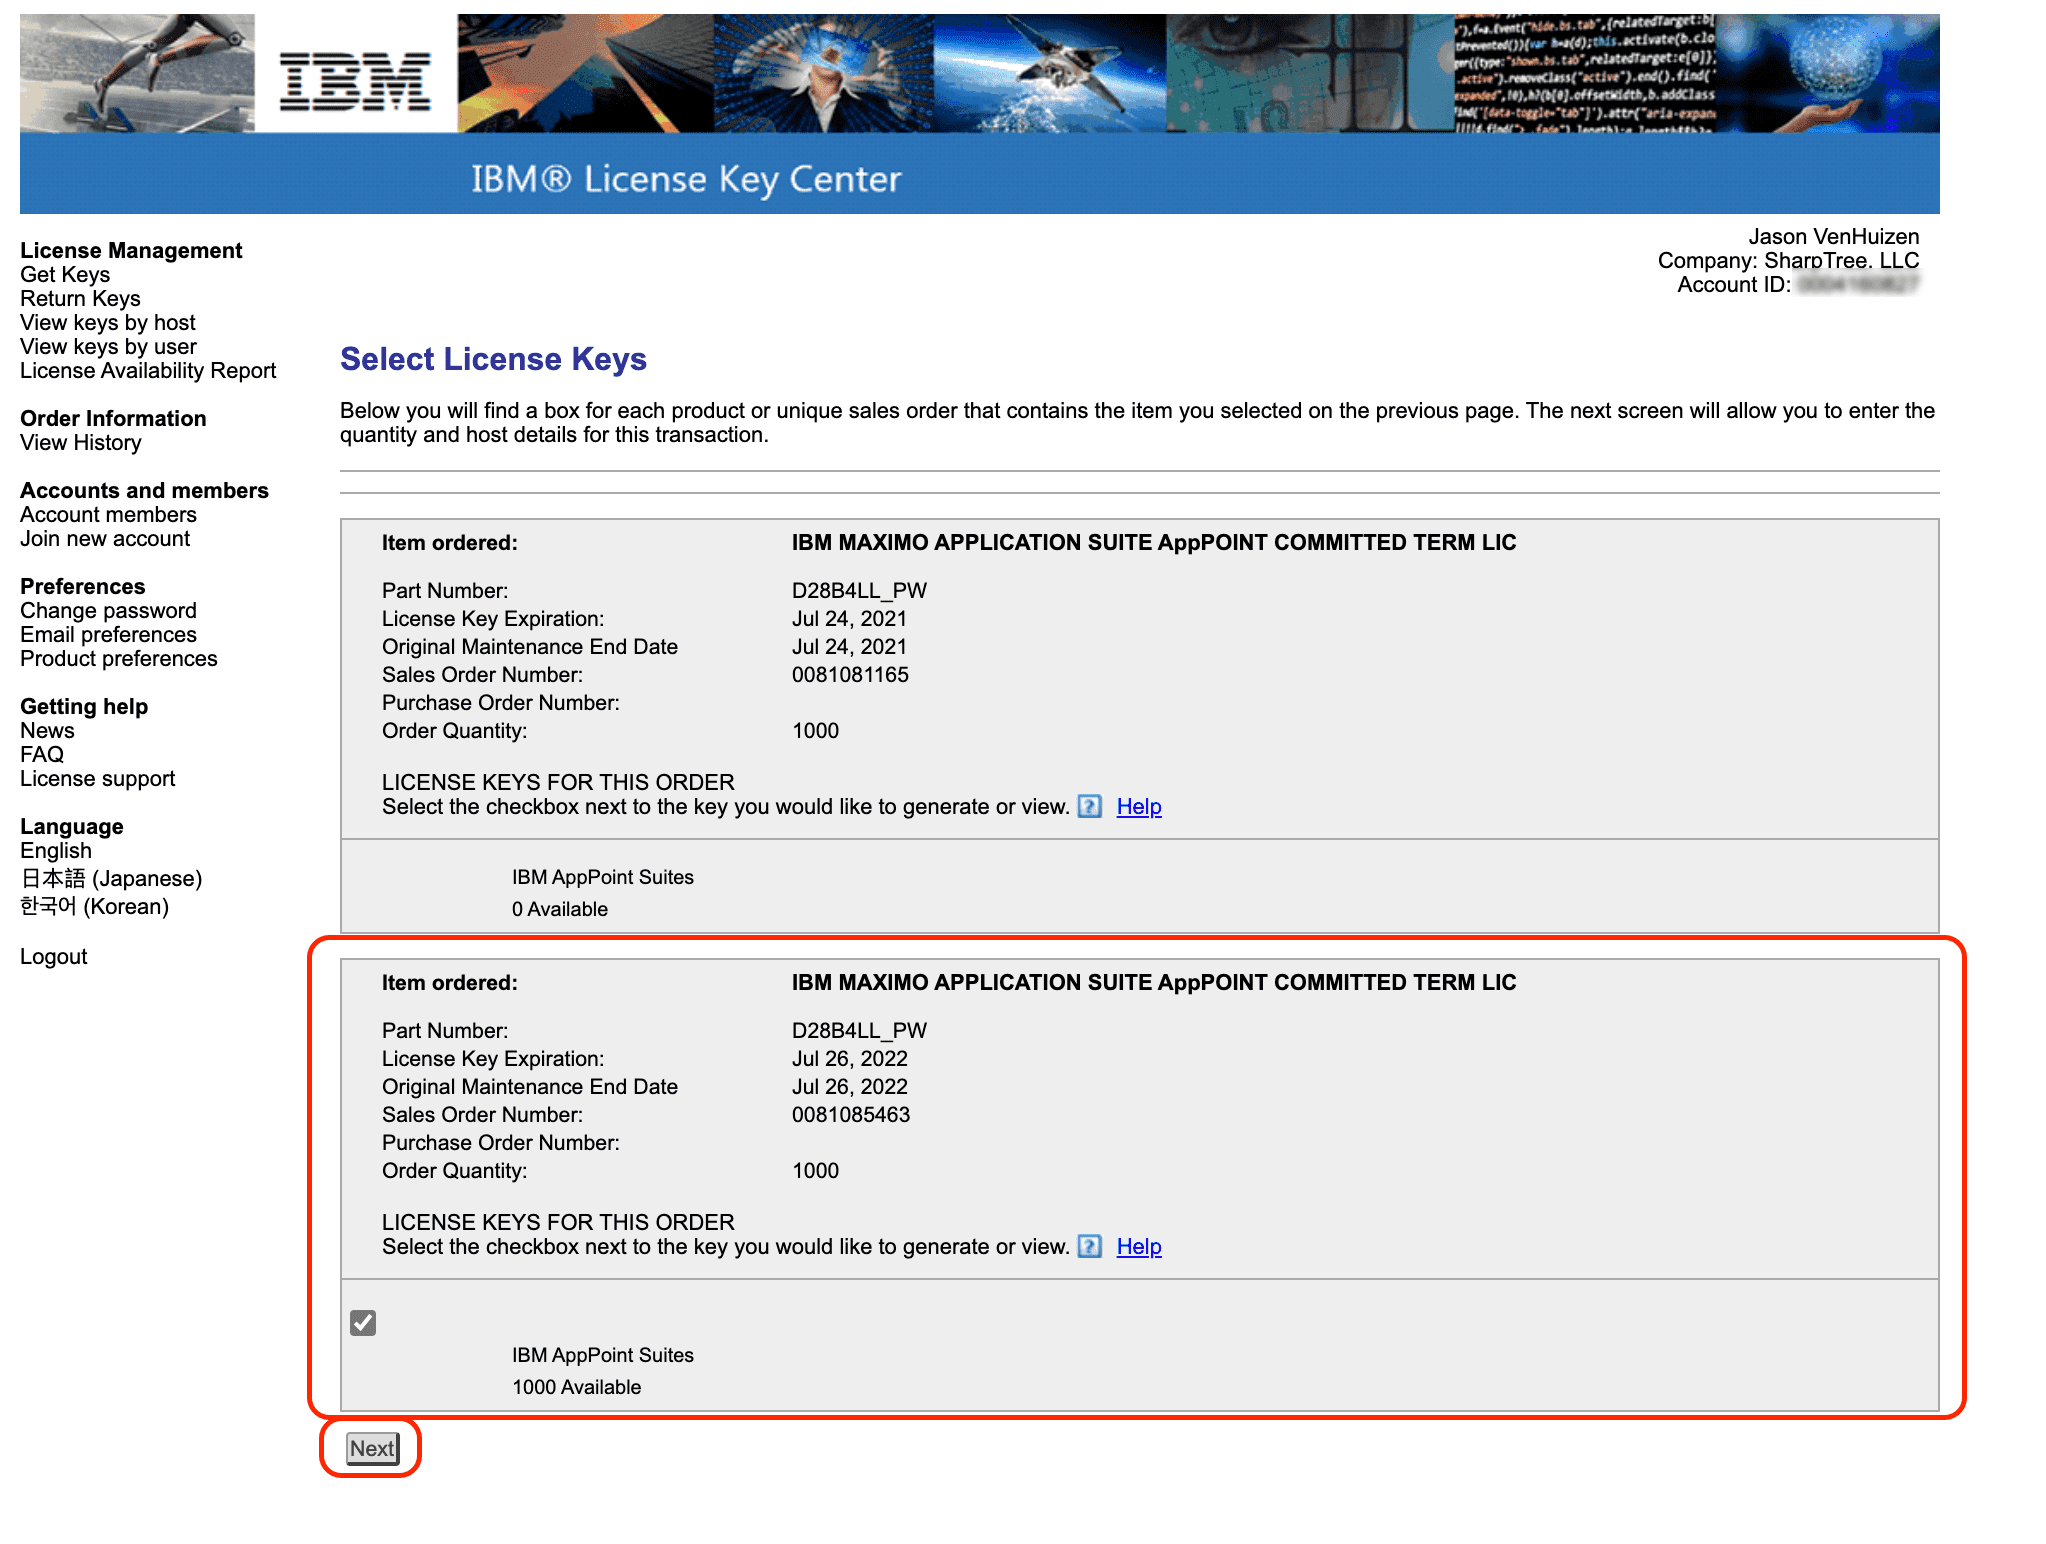
Task: Click the jet aircraft image in banner
Action: [1050, 73]
